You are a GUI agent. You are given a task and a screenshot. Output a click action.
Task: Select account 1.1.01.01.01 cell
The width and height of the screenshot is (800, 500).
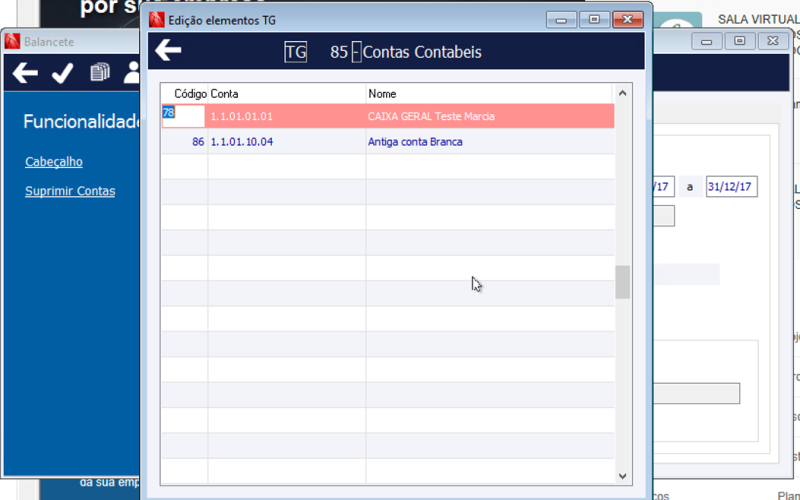point(287,116)
